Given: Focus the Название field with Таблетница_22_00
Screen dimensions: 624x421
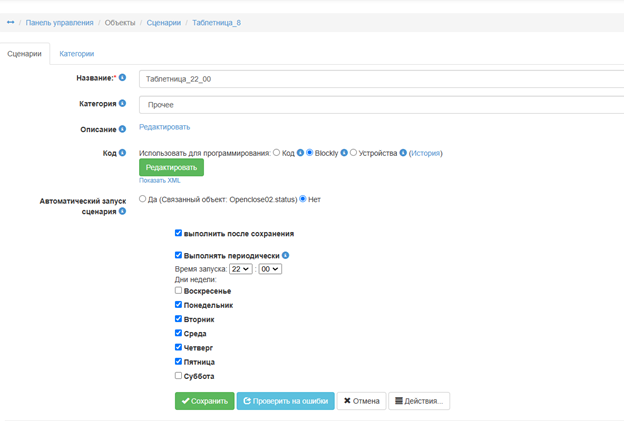Looking at the screenshot, I should (x=381, y=79).
